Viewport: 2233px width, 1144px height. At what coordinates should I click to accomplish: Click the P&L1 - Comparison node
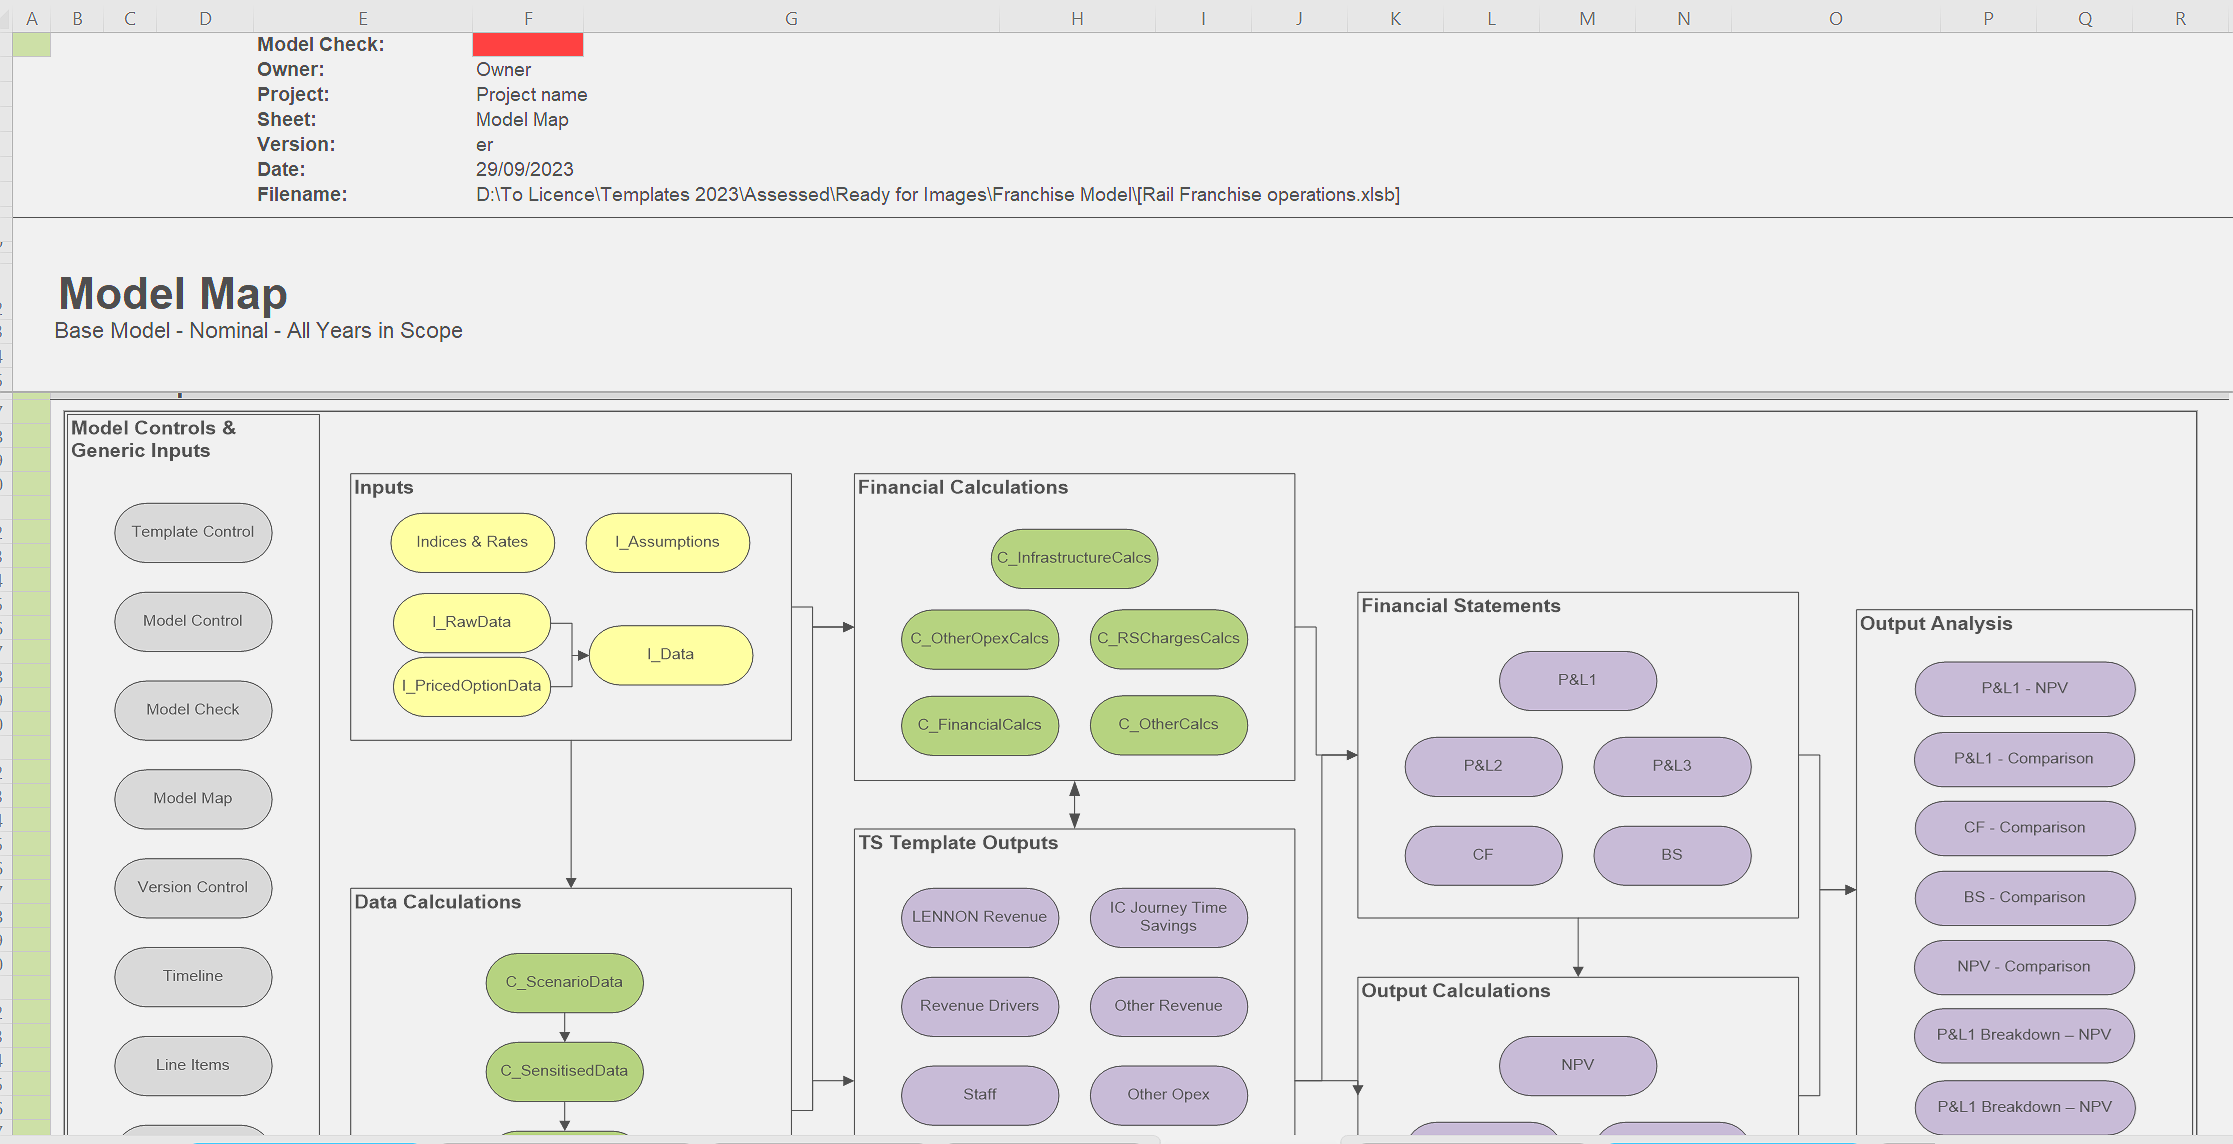[x=2025, y=759]
